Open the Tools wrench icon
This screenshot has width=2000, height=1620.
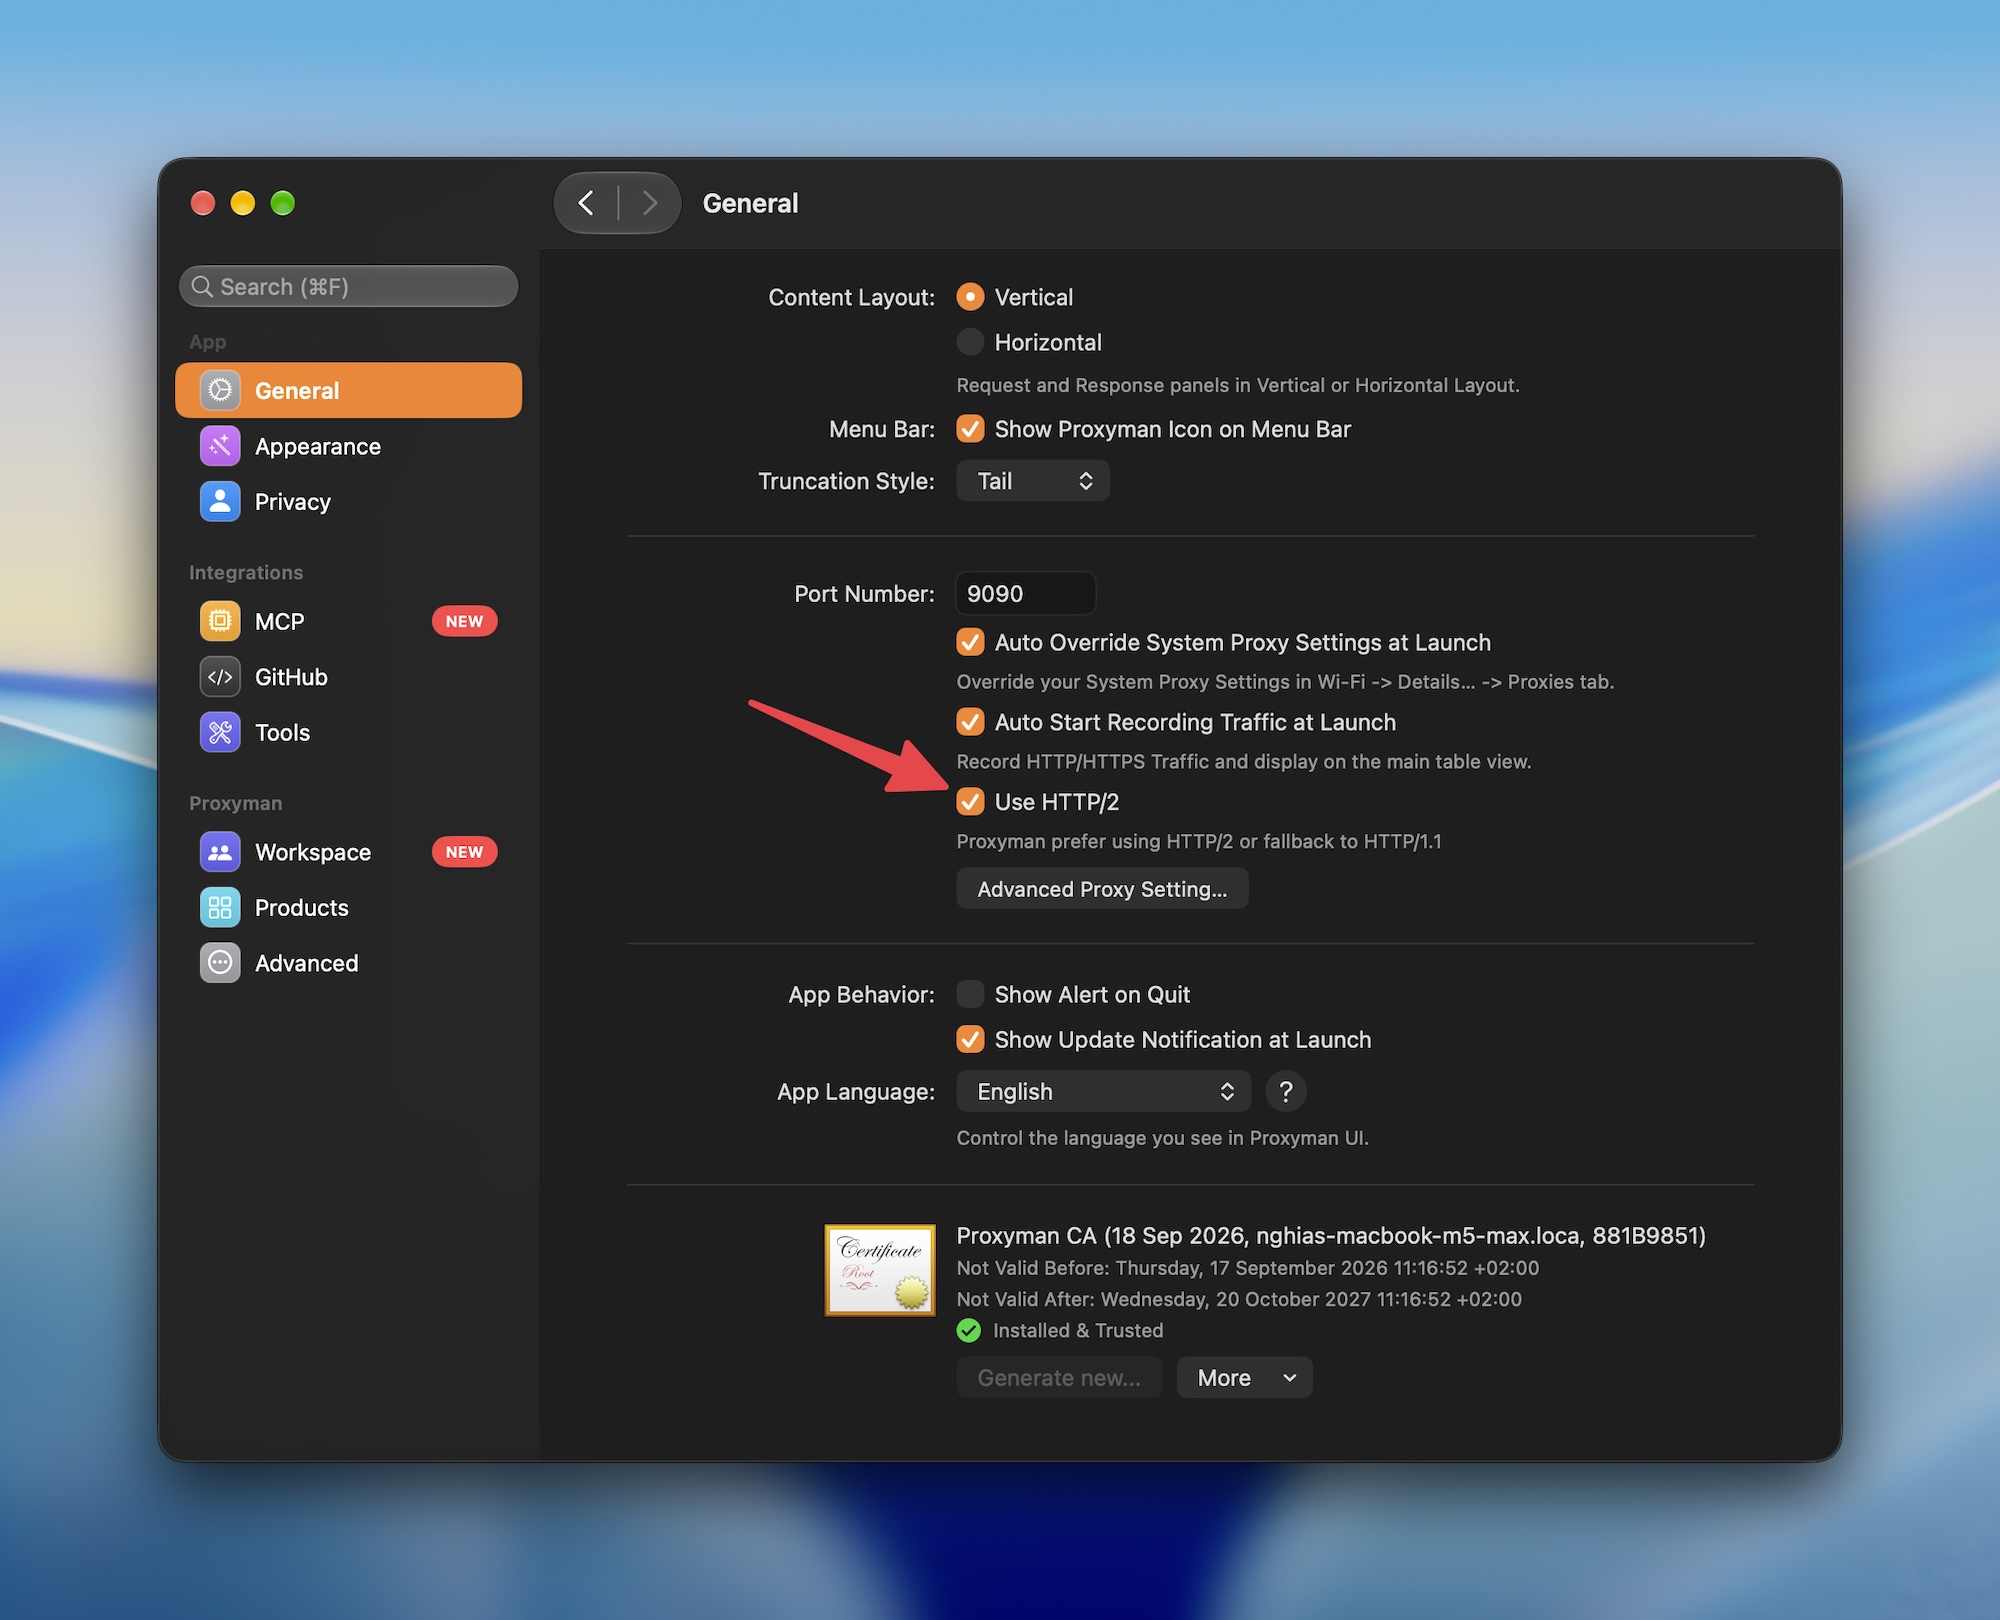(x=220, y=732)
